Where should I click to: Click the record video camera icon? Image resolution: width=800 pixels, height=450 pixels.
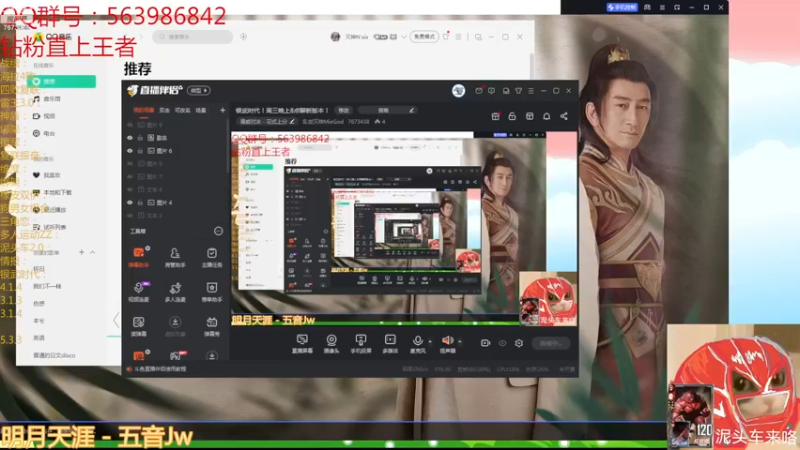pos(485,343)
